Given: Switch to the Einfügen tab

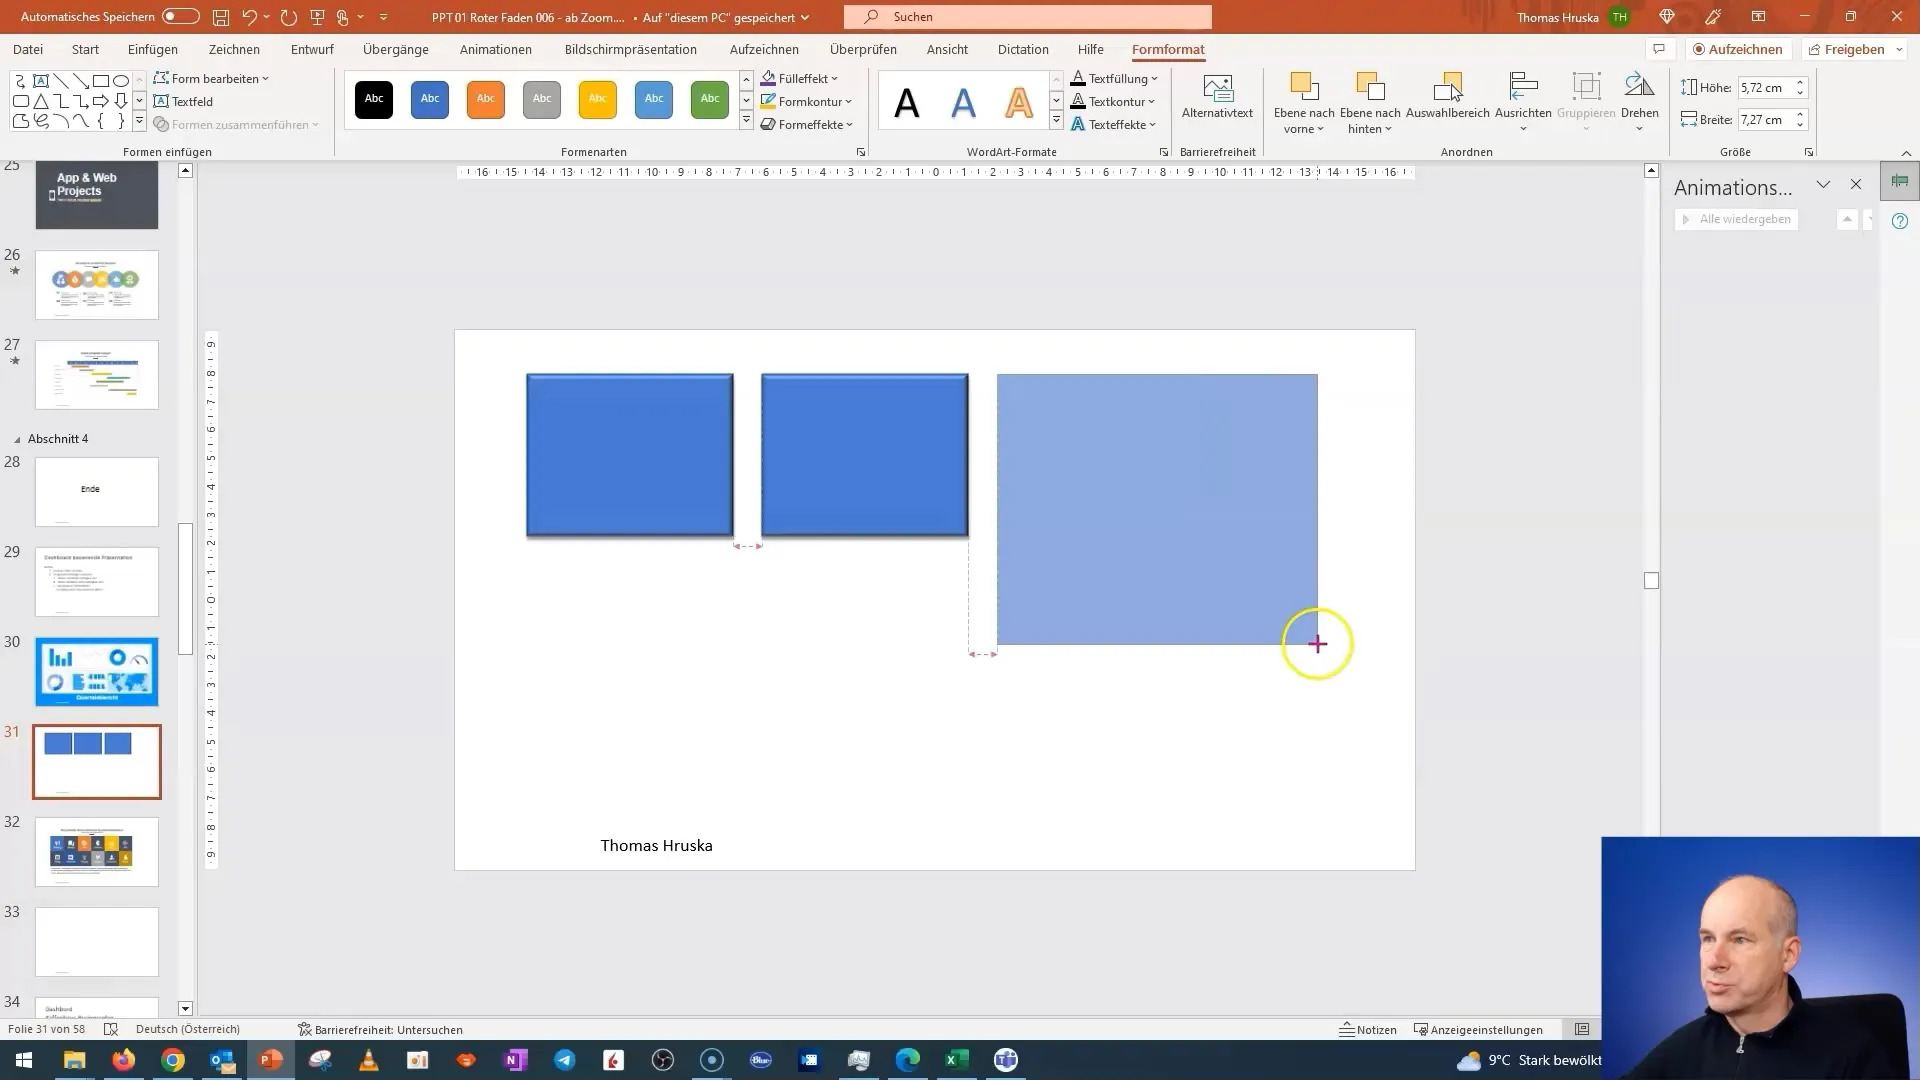Looking at the screenshot, I should pyautogui.click(x=153, y=49).
